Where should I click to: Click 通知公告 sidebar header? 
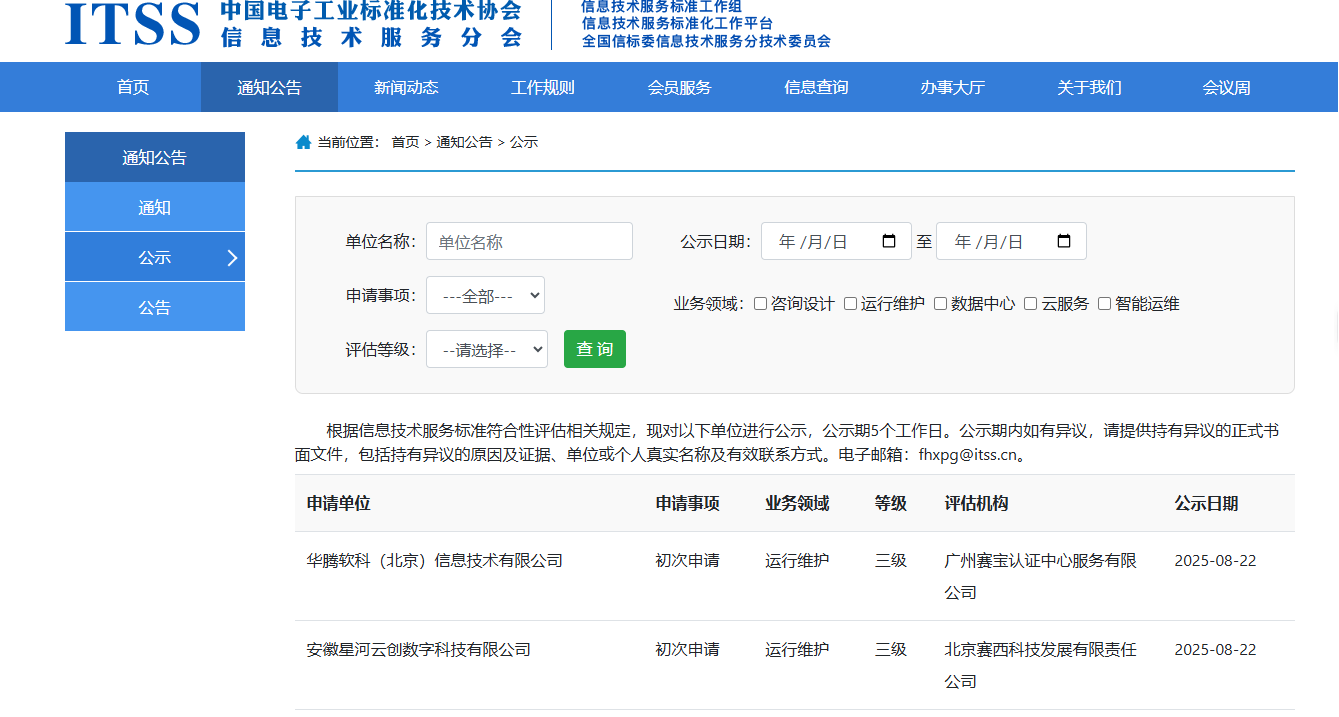(x=155, y=157)
